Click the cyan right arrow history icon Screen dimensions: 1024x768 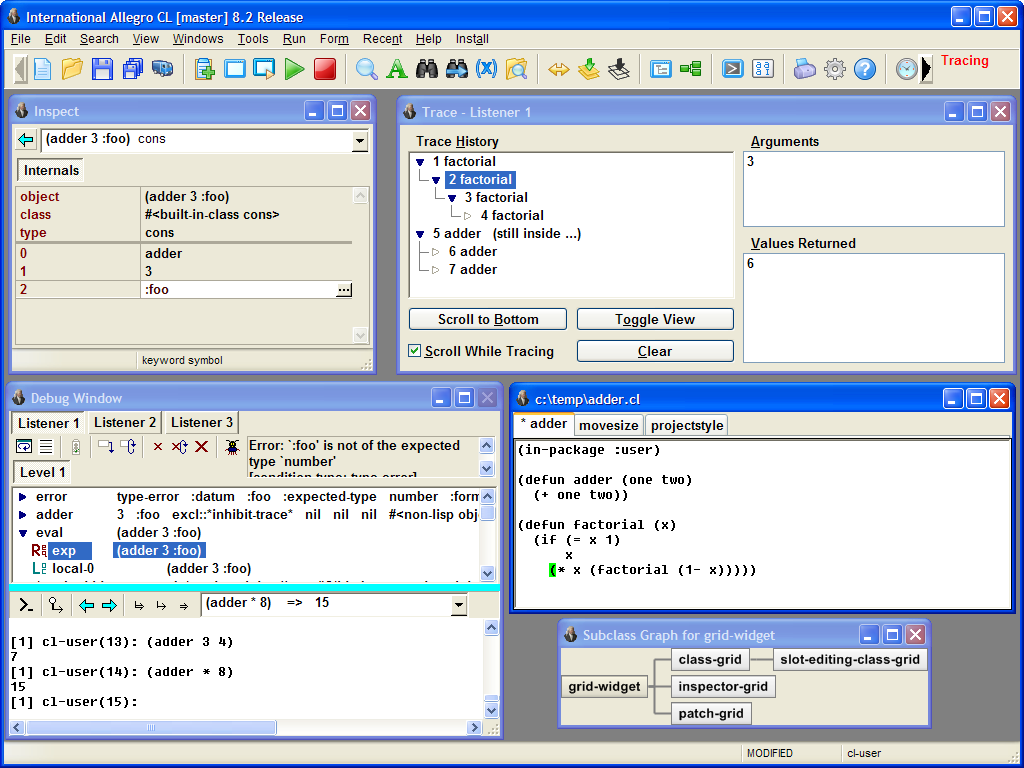click(x=109, y=605)
